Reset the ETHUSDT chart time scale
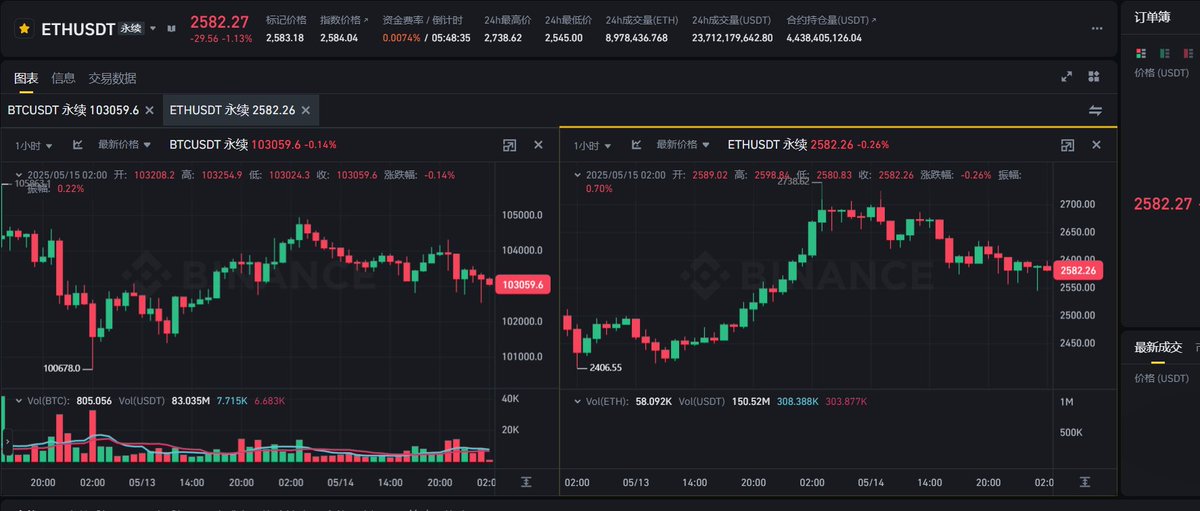1200x511 pixels. (1086, 482)
